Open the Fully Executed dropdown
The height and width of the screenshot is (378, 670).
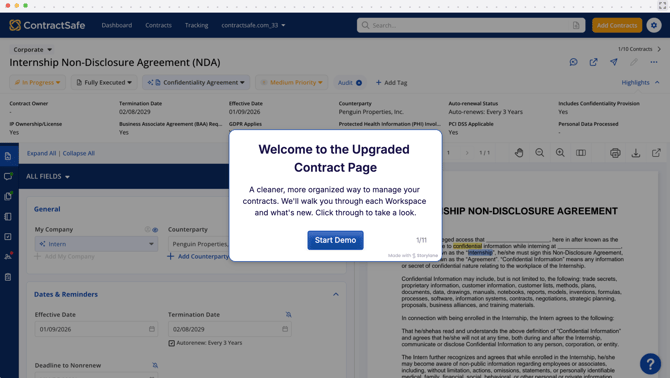pyautogui.click(x=104, y=82)
